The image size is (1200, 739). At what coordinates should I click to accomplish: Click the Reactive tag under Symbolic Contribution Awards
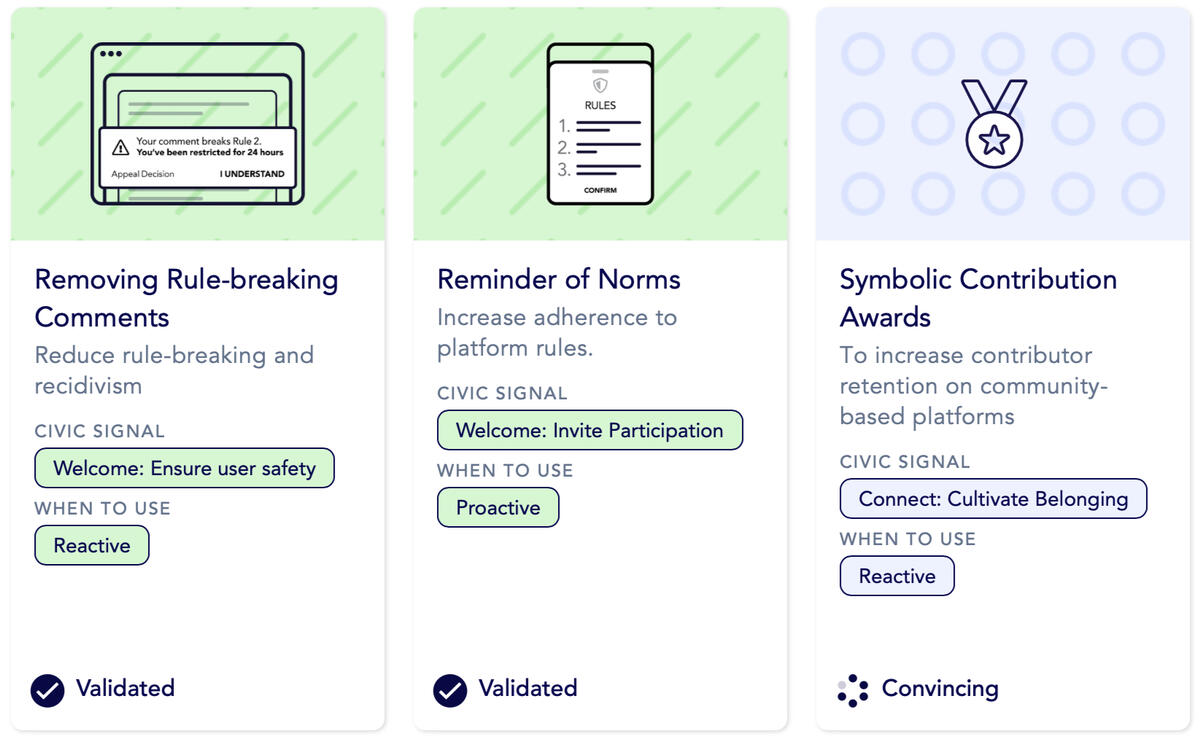(897, 576)
